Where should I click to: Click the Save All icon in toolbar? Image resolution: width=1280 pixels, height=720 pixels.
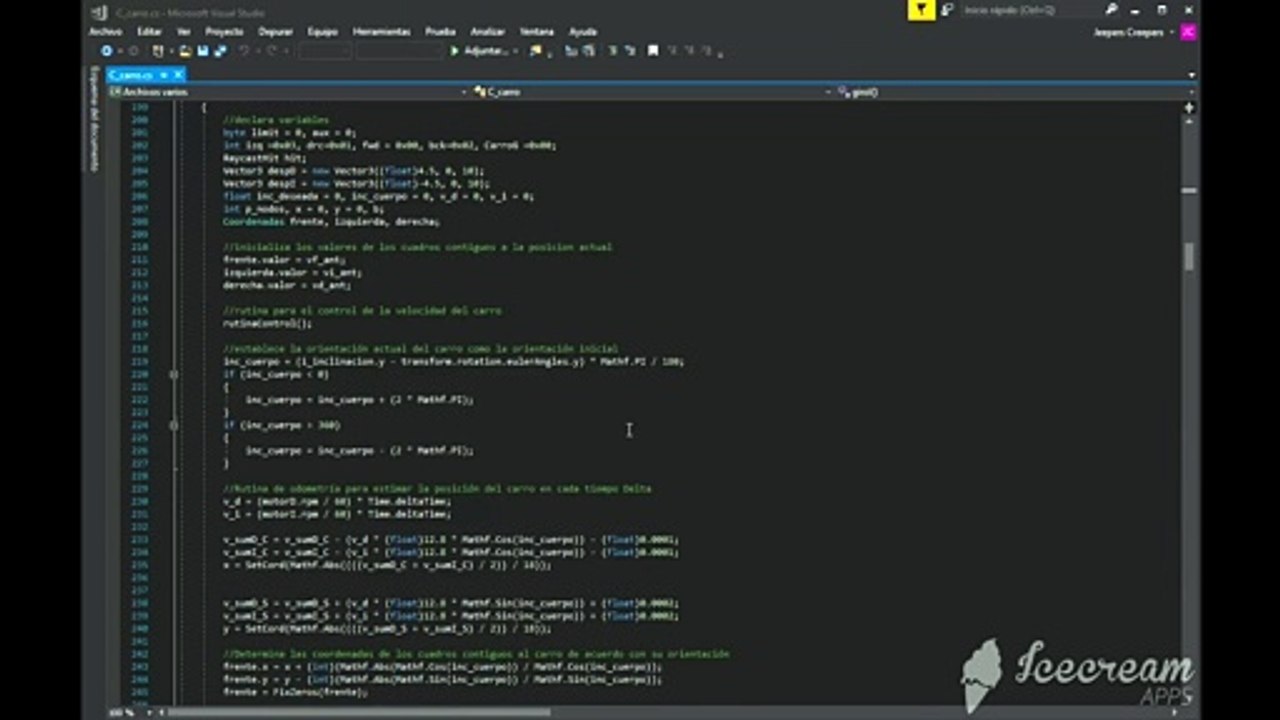pos(220,50)
